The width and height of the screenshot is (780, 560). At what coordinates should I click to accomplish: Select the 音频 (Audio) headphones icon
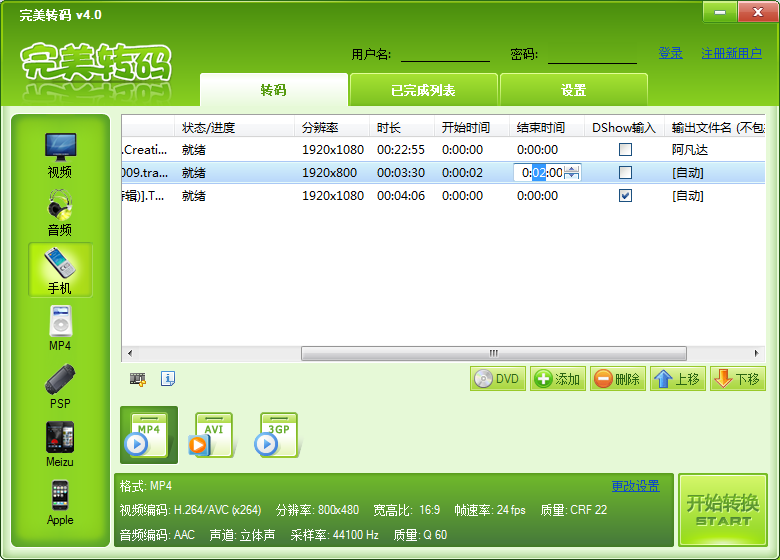tap(60, 213)
